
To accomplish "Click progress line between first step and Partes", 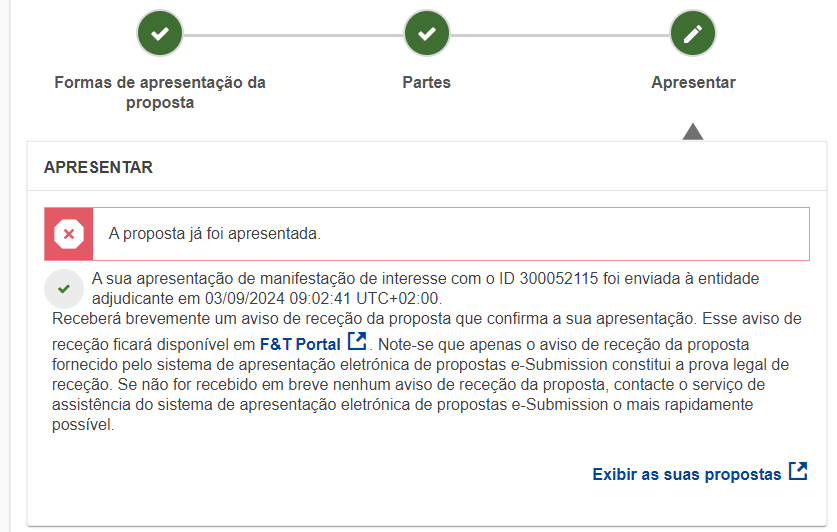I will tap(293, 35).
